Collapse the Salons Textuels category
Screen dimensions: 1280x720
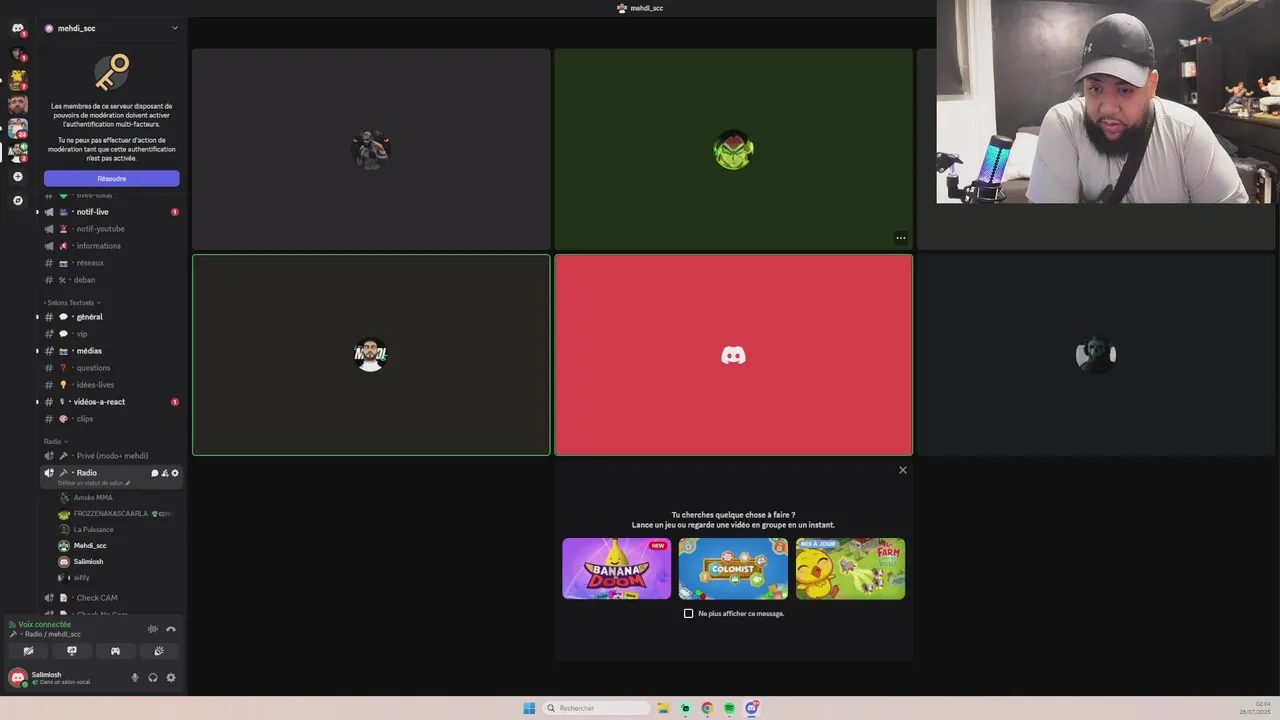[70, 302]
